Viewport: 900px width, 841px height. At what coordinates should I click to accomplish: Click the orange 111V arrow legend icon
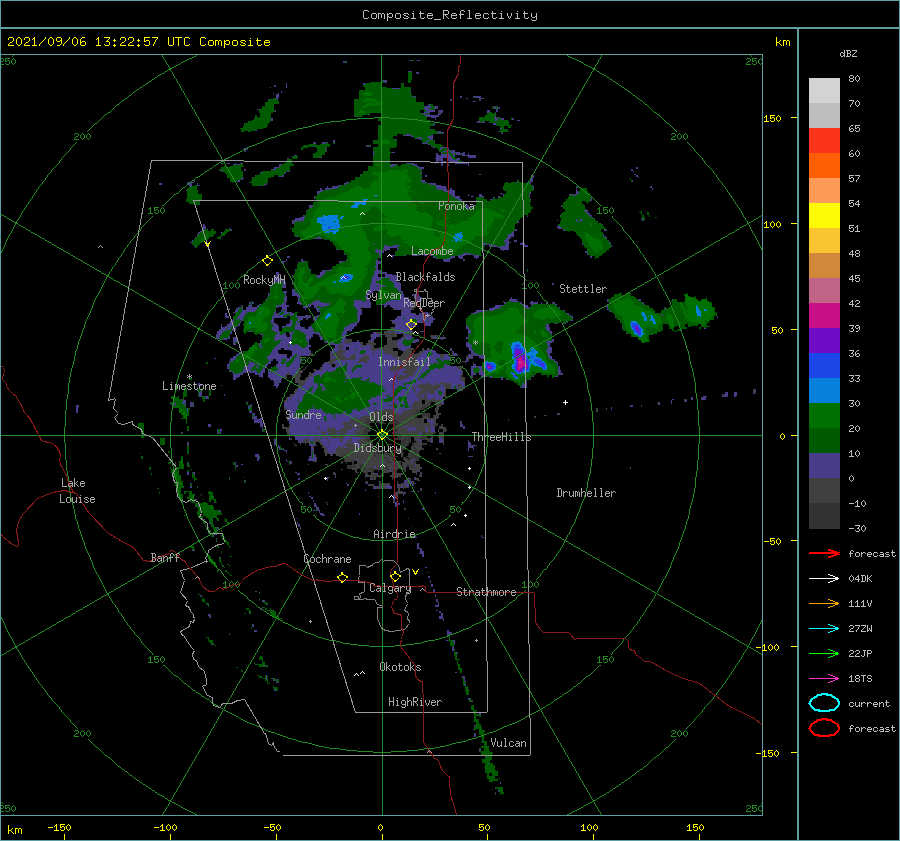(x=824, y=603)
